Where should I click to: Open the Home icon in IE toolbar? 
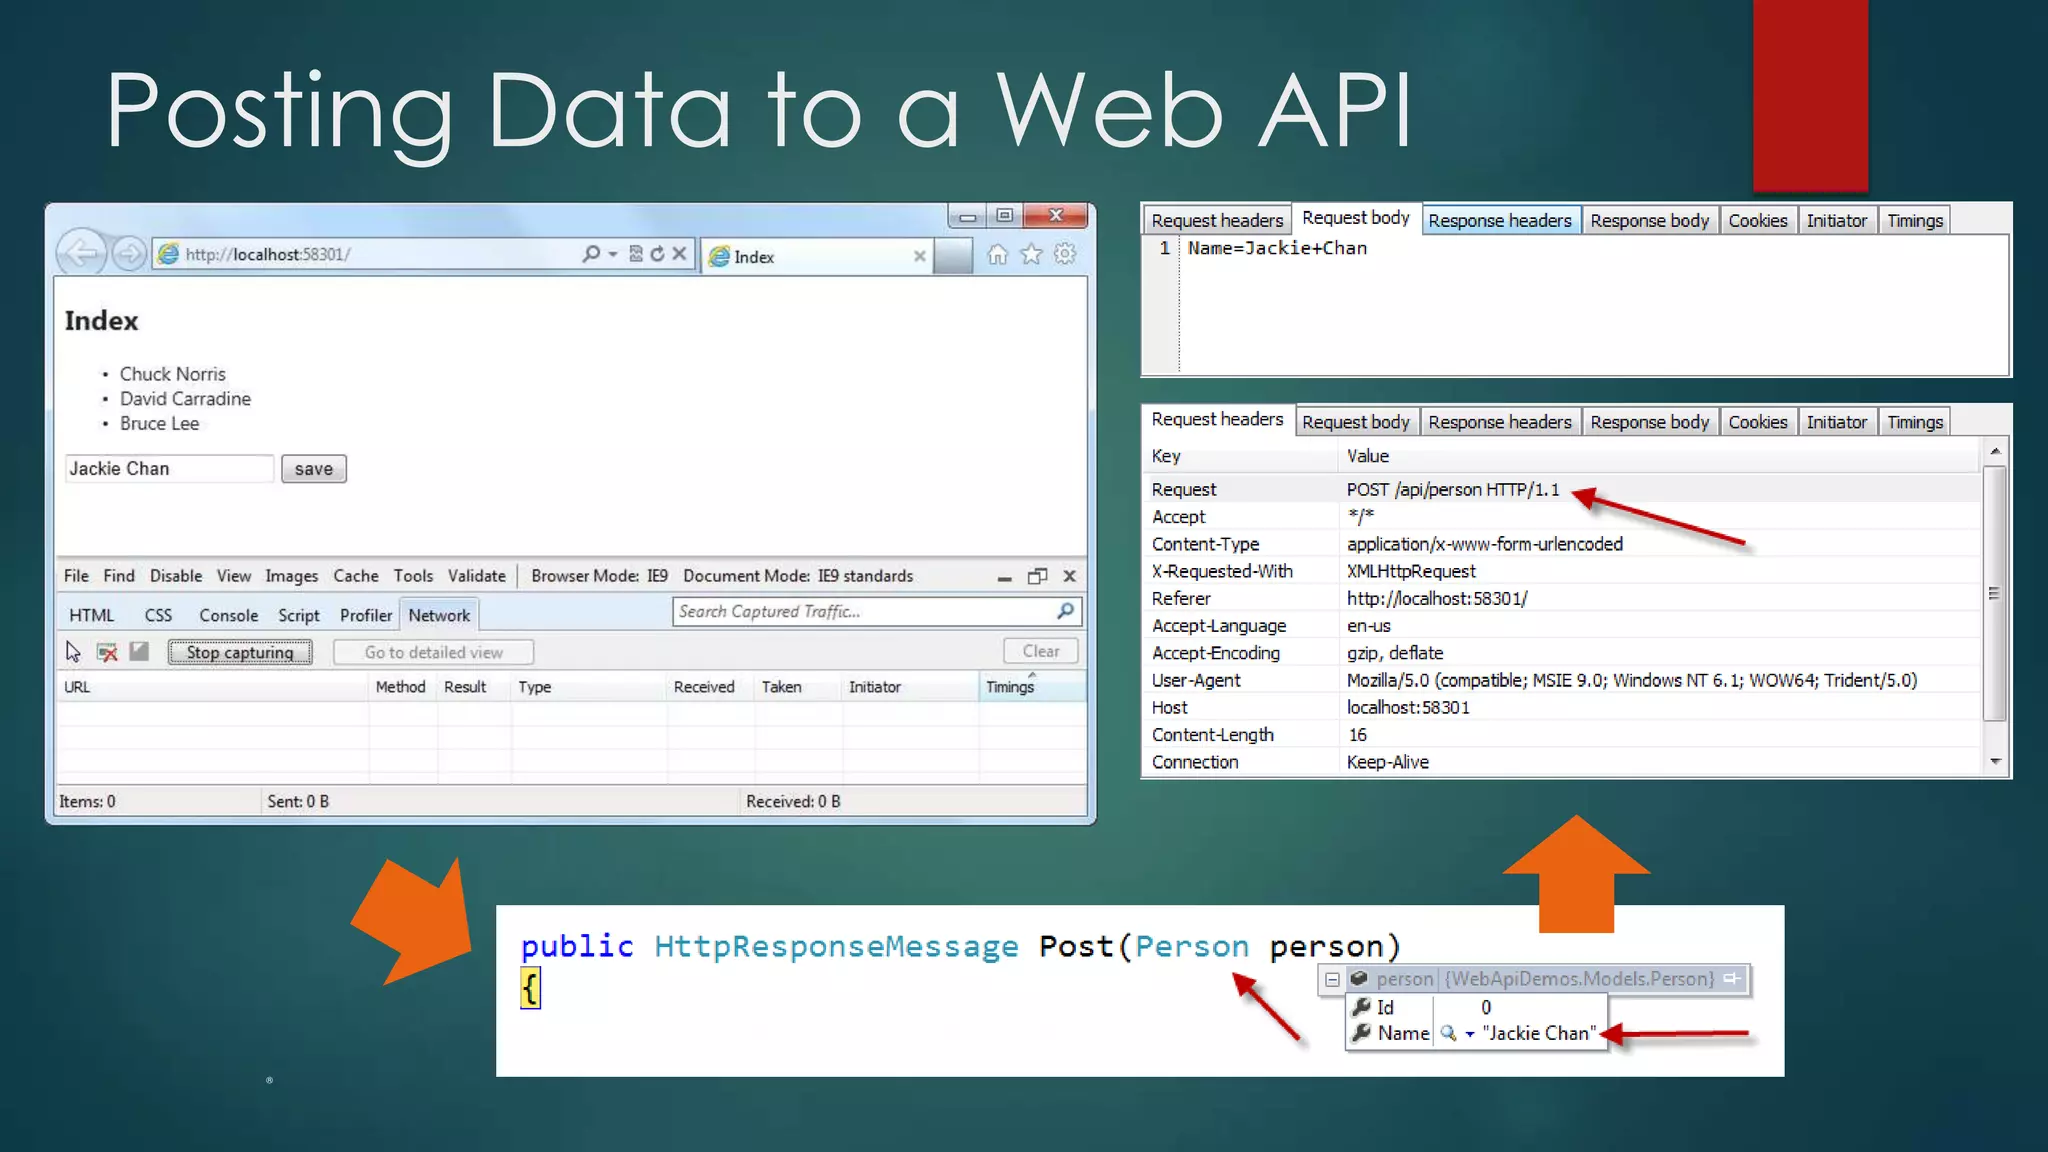coord(997,254)
